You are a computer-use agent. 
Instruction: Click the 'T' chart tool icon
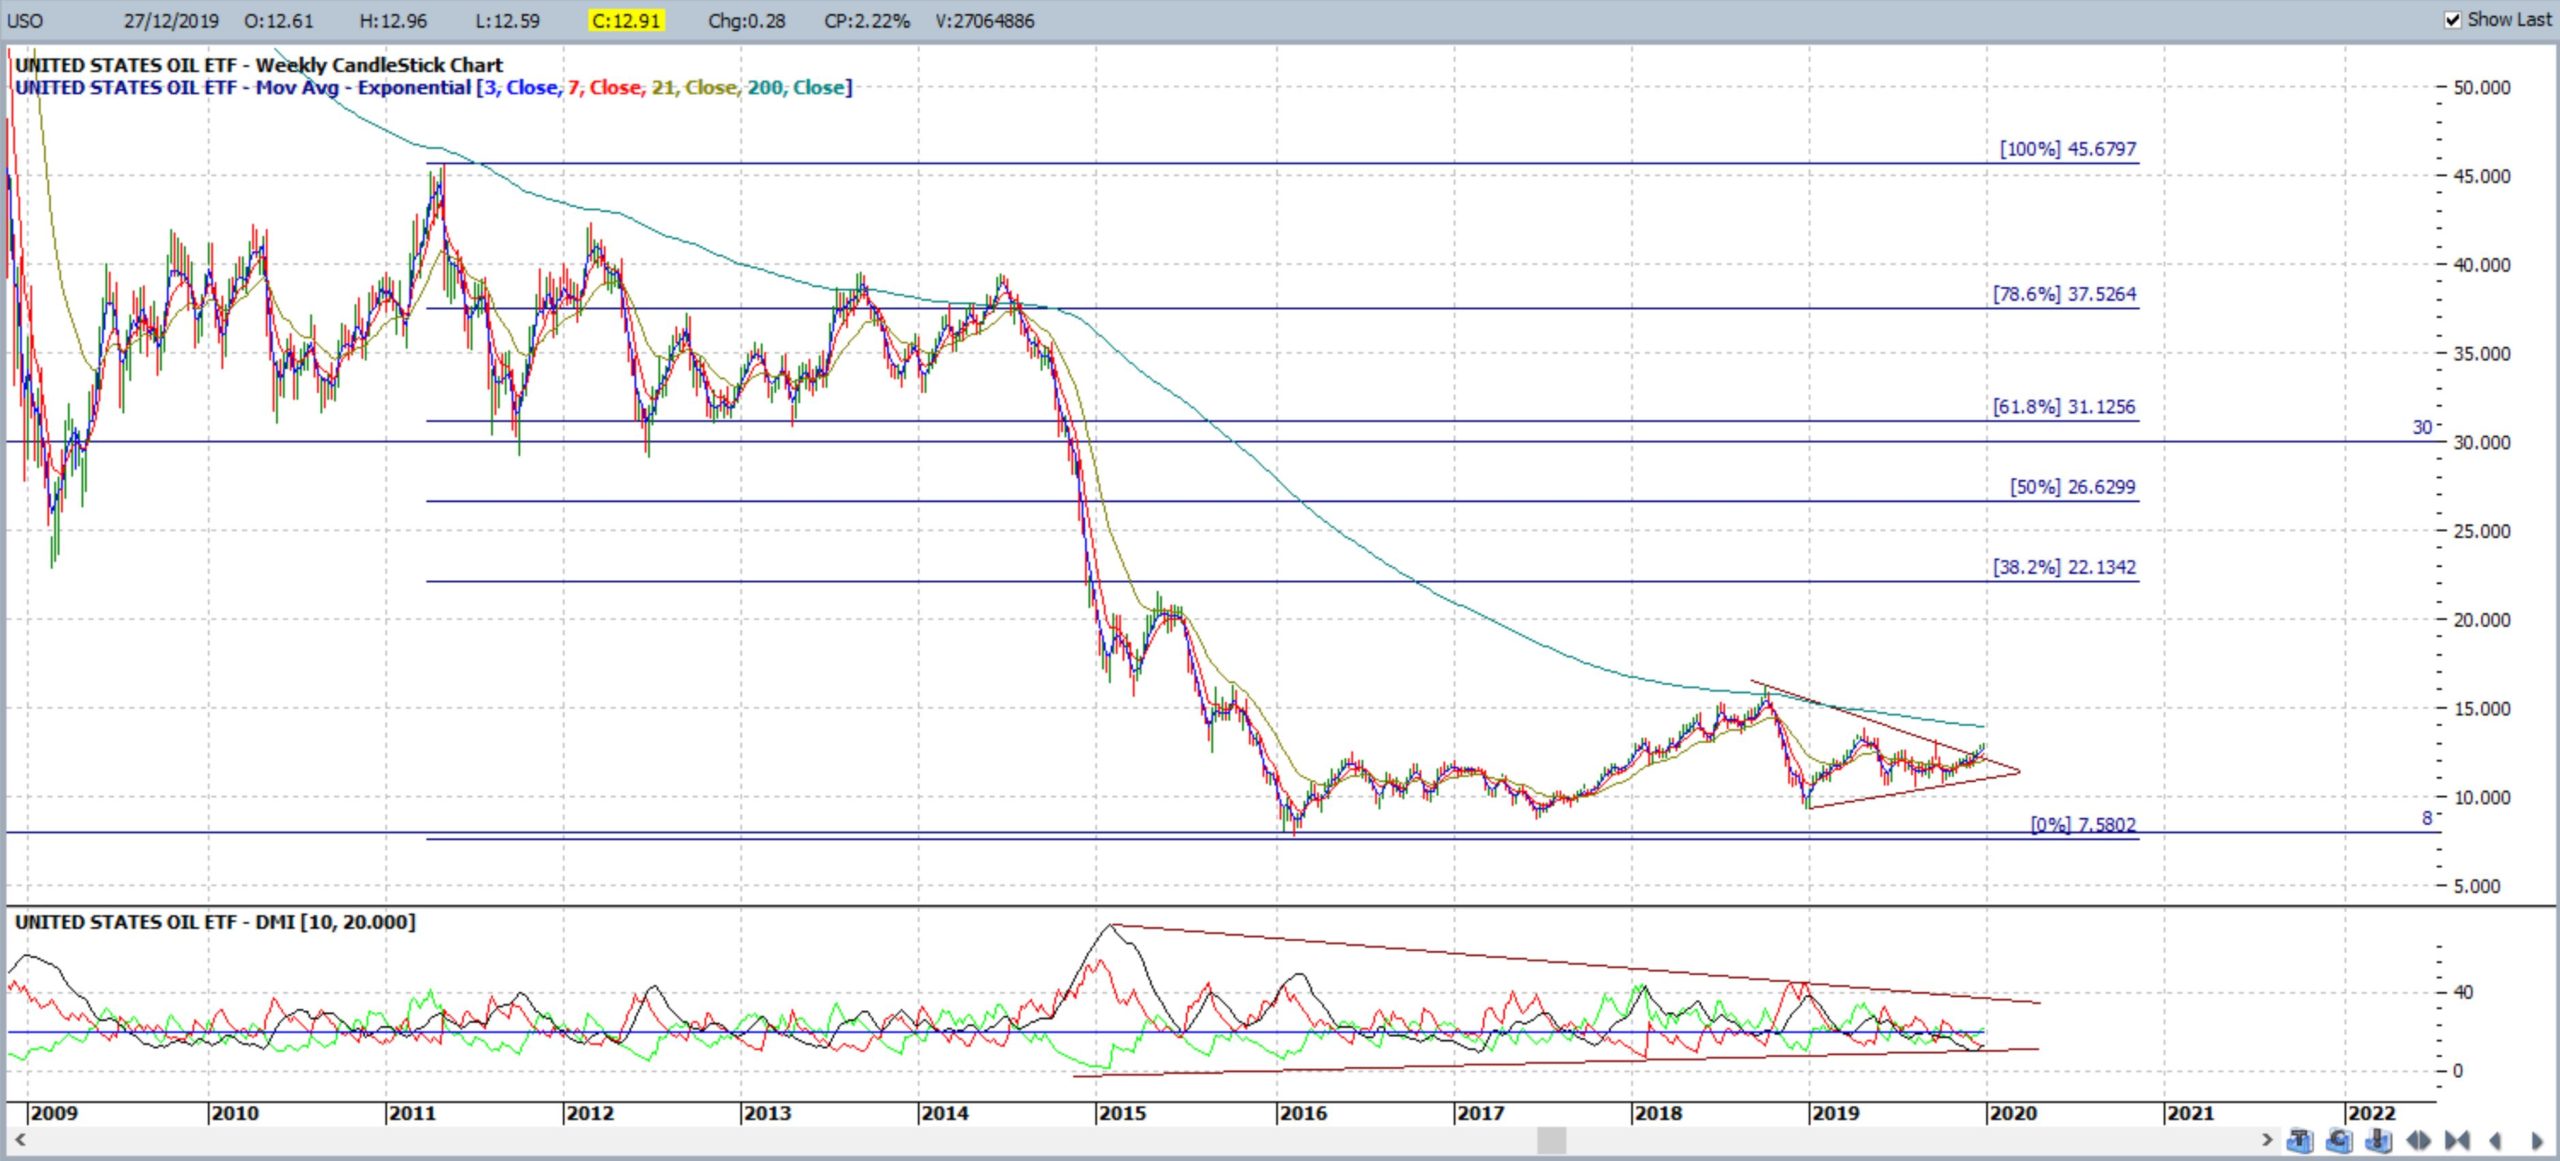2299,1140
